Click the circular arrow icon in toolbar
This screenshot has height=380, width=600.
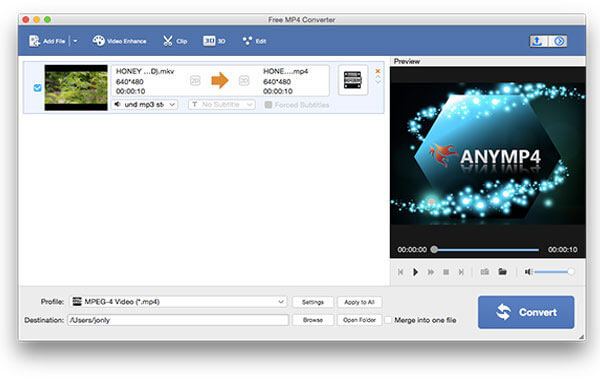point(558,41)
